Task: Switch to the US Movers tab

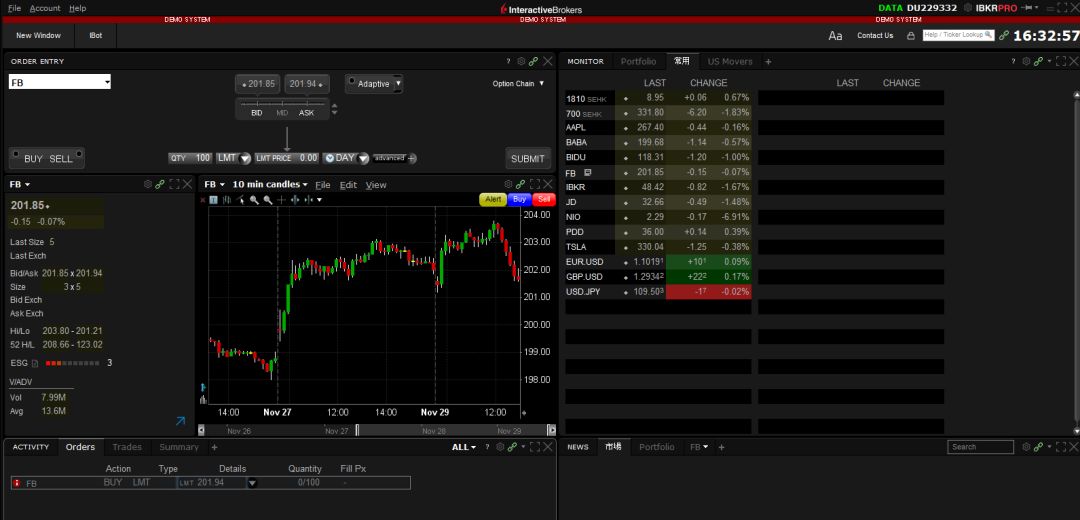Action: 730,61
